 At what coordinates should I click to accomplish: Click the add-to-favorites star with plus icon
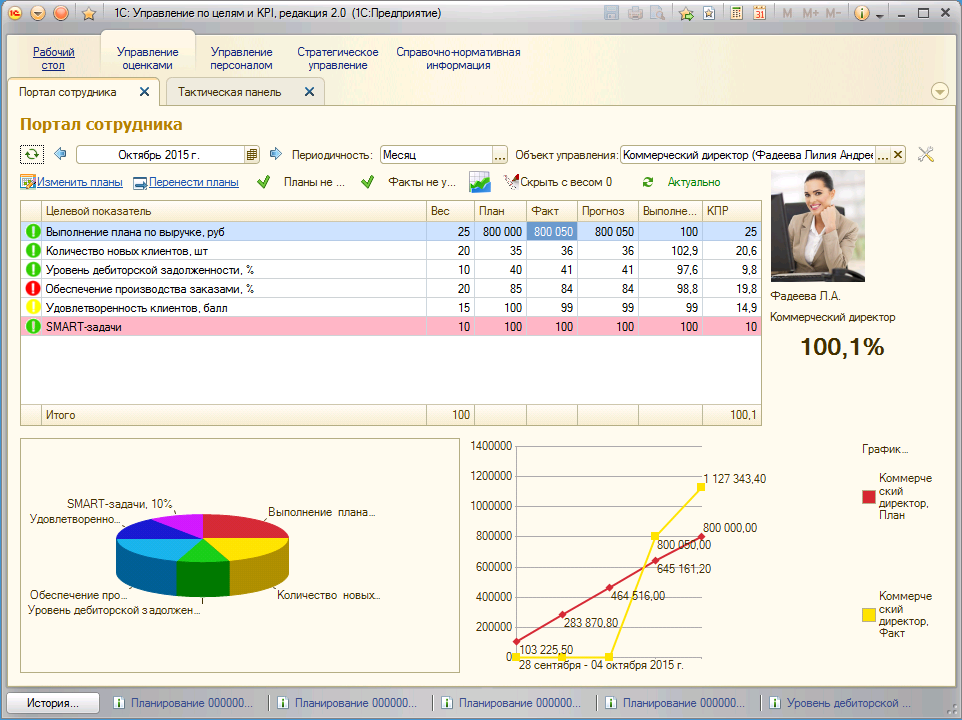(686, 13)
